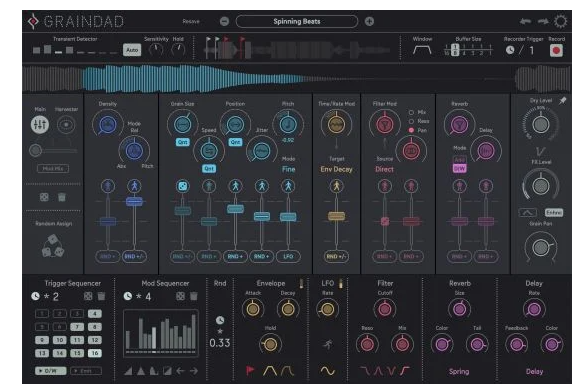Select the Harvester eye view icon
587x389 pixels.
(x=66, y=125)
